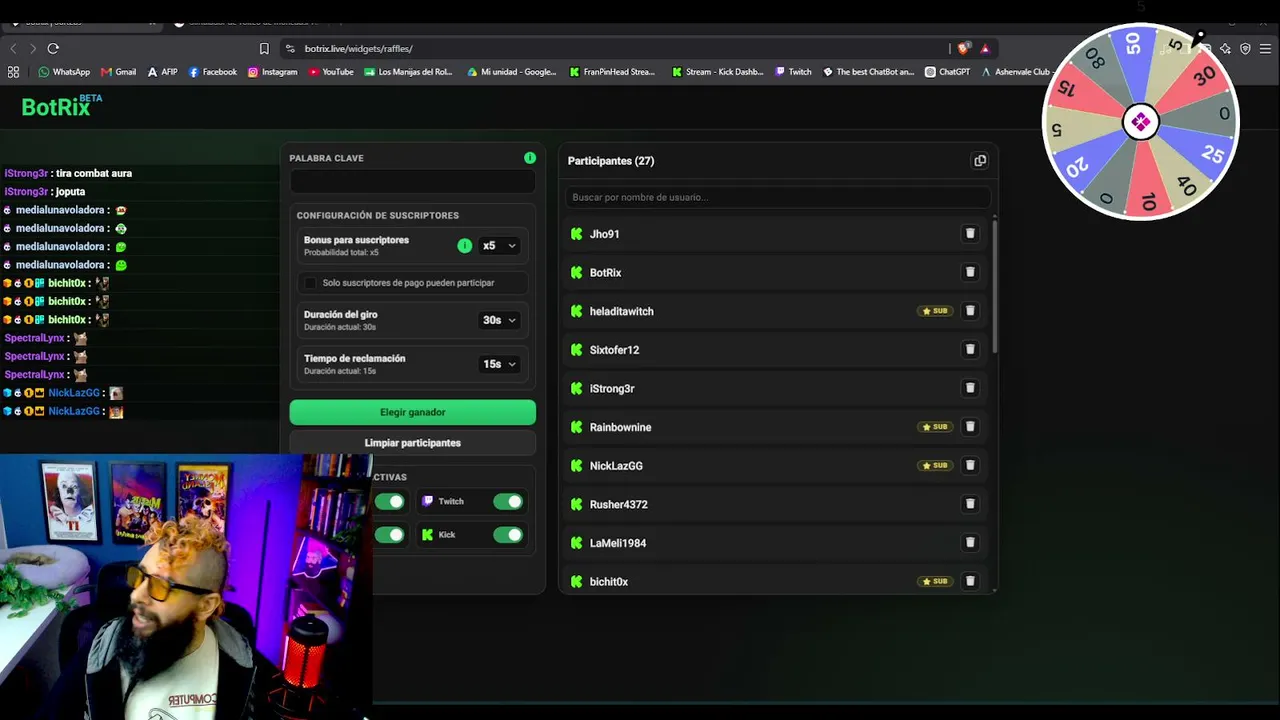Click the Palabra Clave keyword input field
This screenshot has width=1280, height=720.
(x=413, y=182)
